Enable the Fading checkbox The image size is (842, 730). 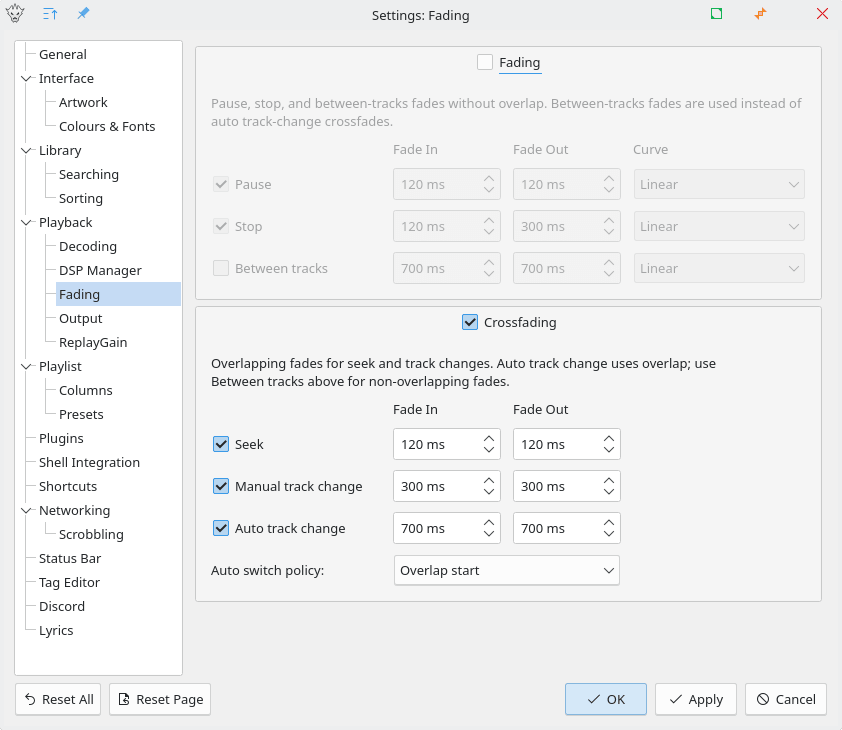pos(485,62)
